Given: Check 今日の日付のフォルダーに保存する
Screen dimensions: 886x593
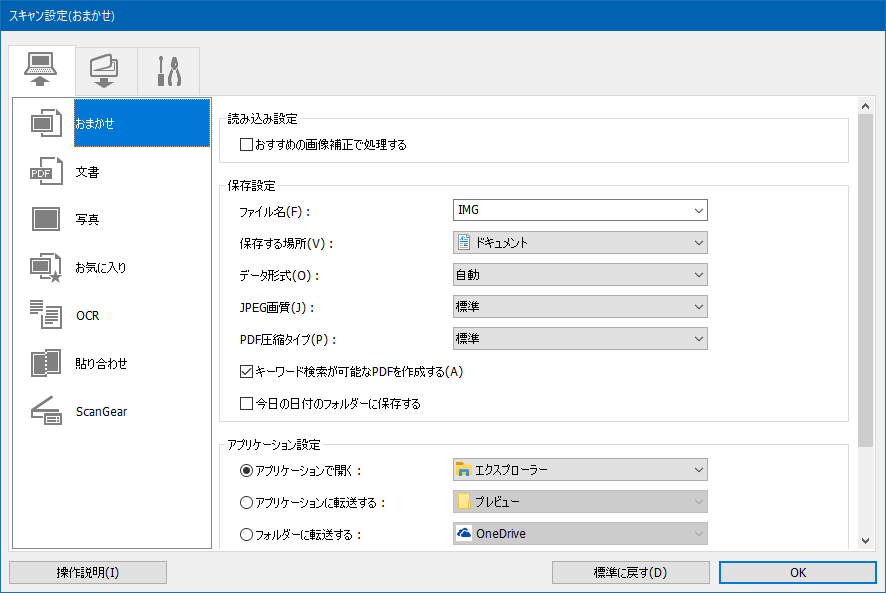Looking at the screenshot, I should point(246,404).
